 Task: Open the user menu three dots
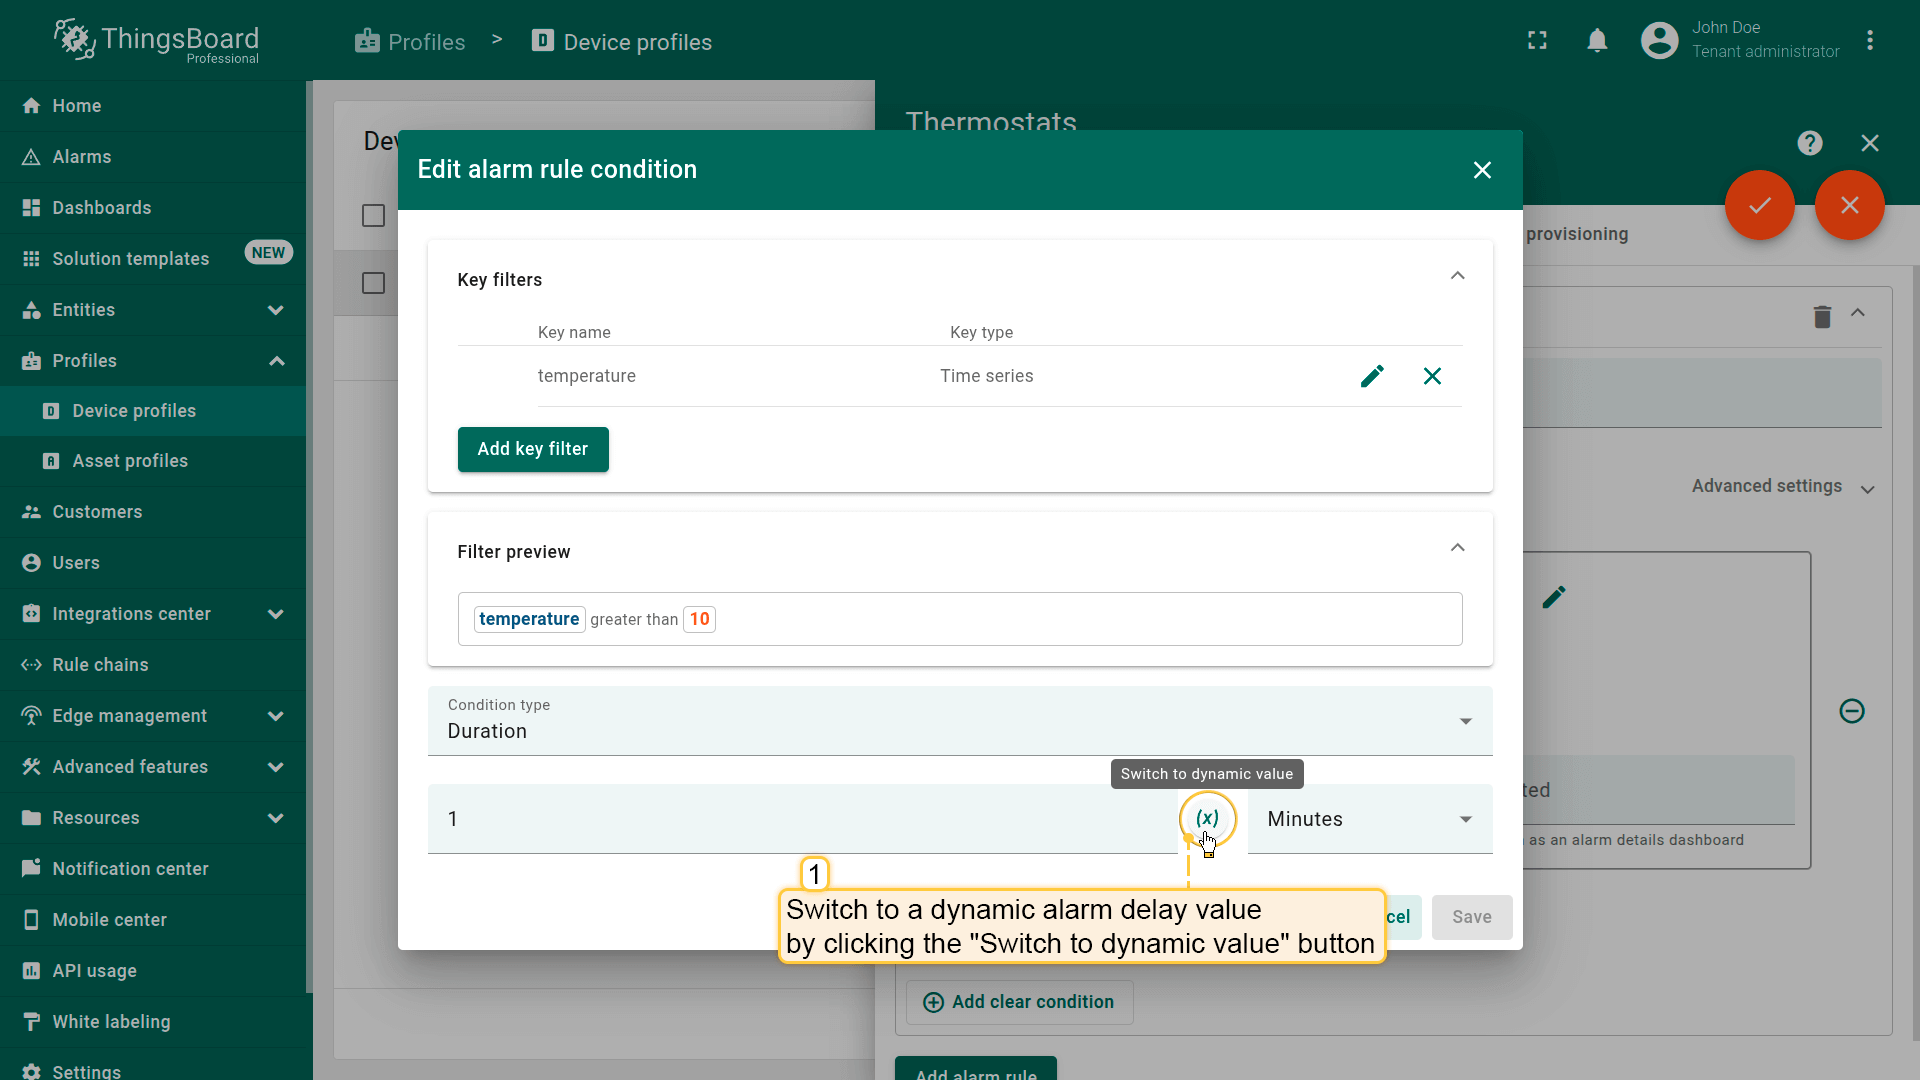[x=1869, y=40]
